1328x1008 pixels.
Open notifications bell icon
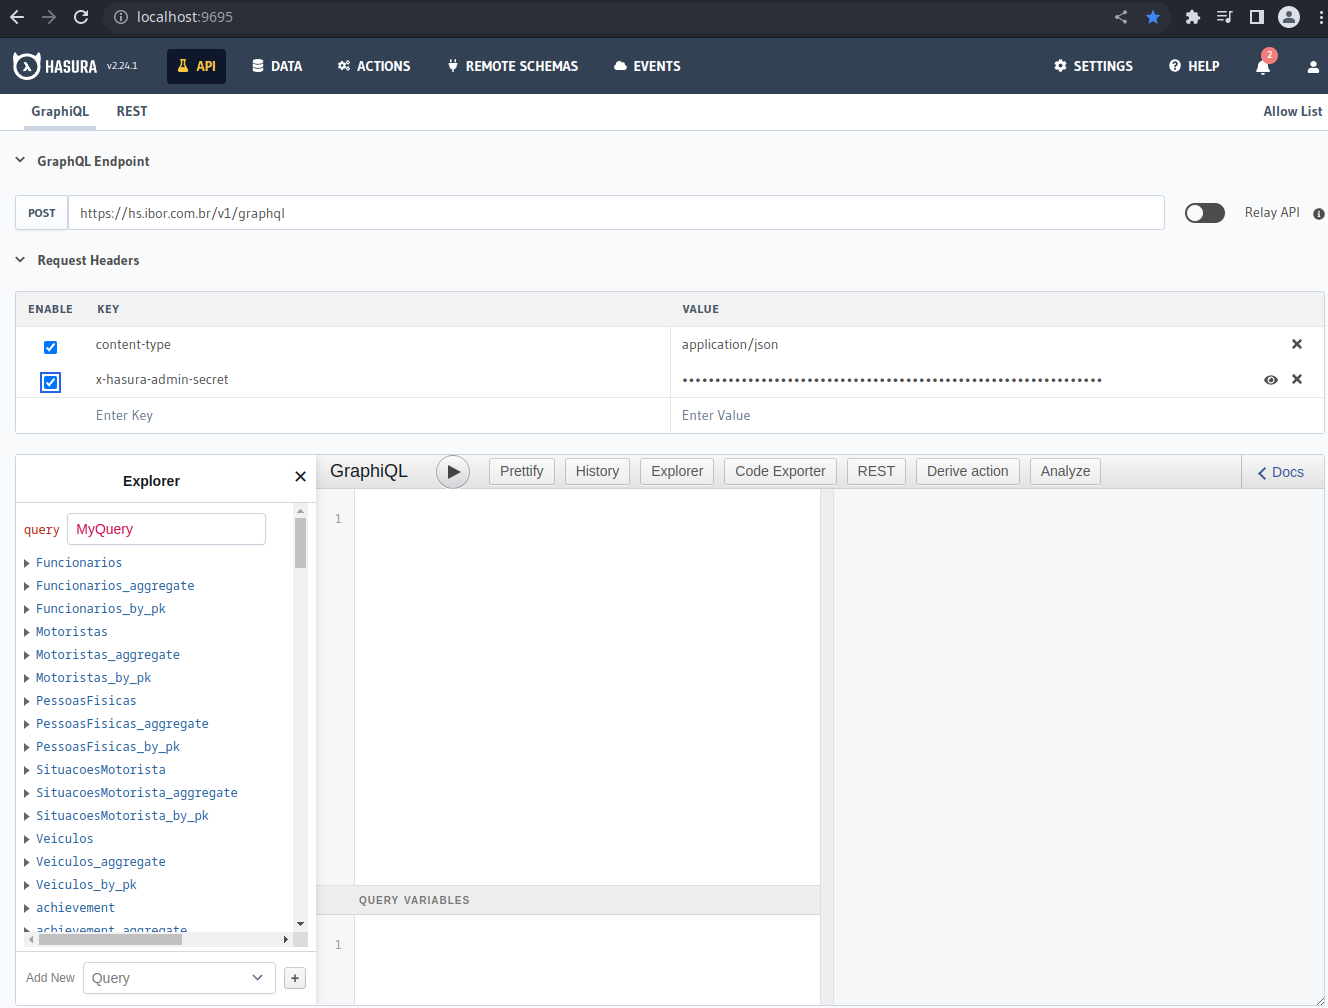(x=1263, y=66)
